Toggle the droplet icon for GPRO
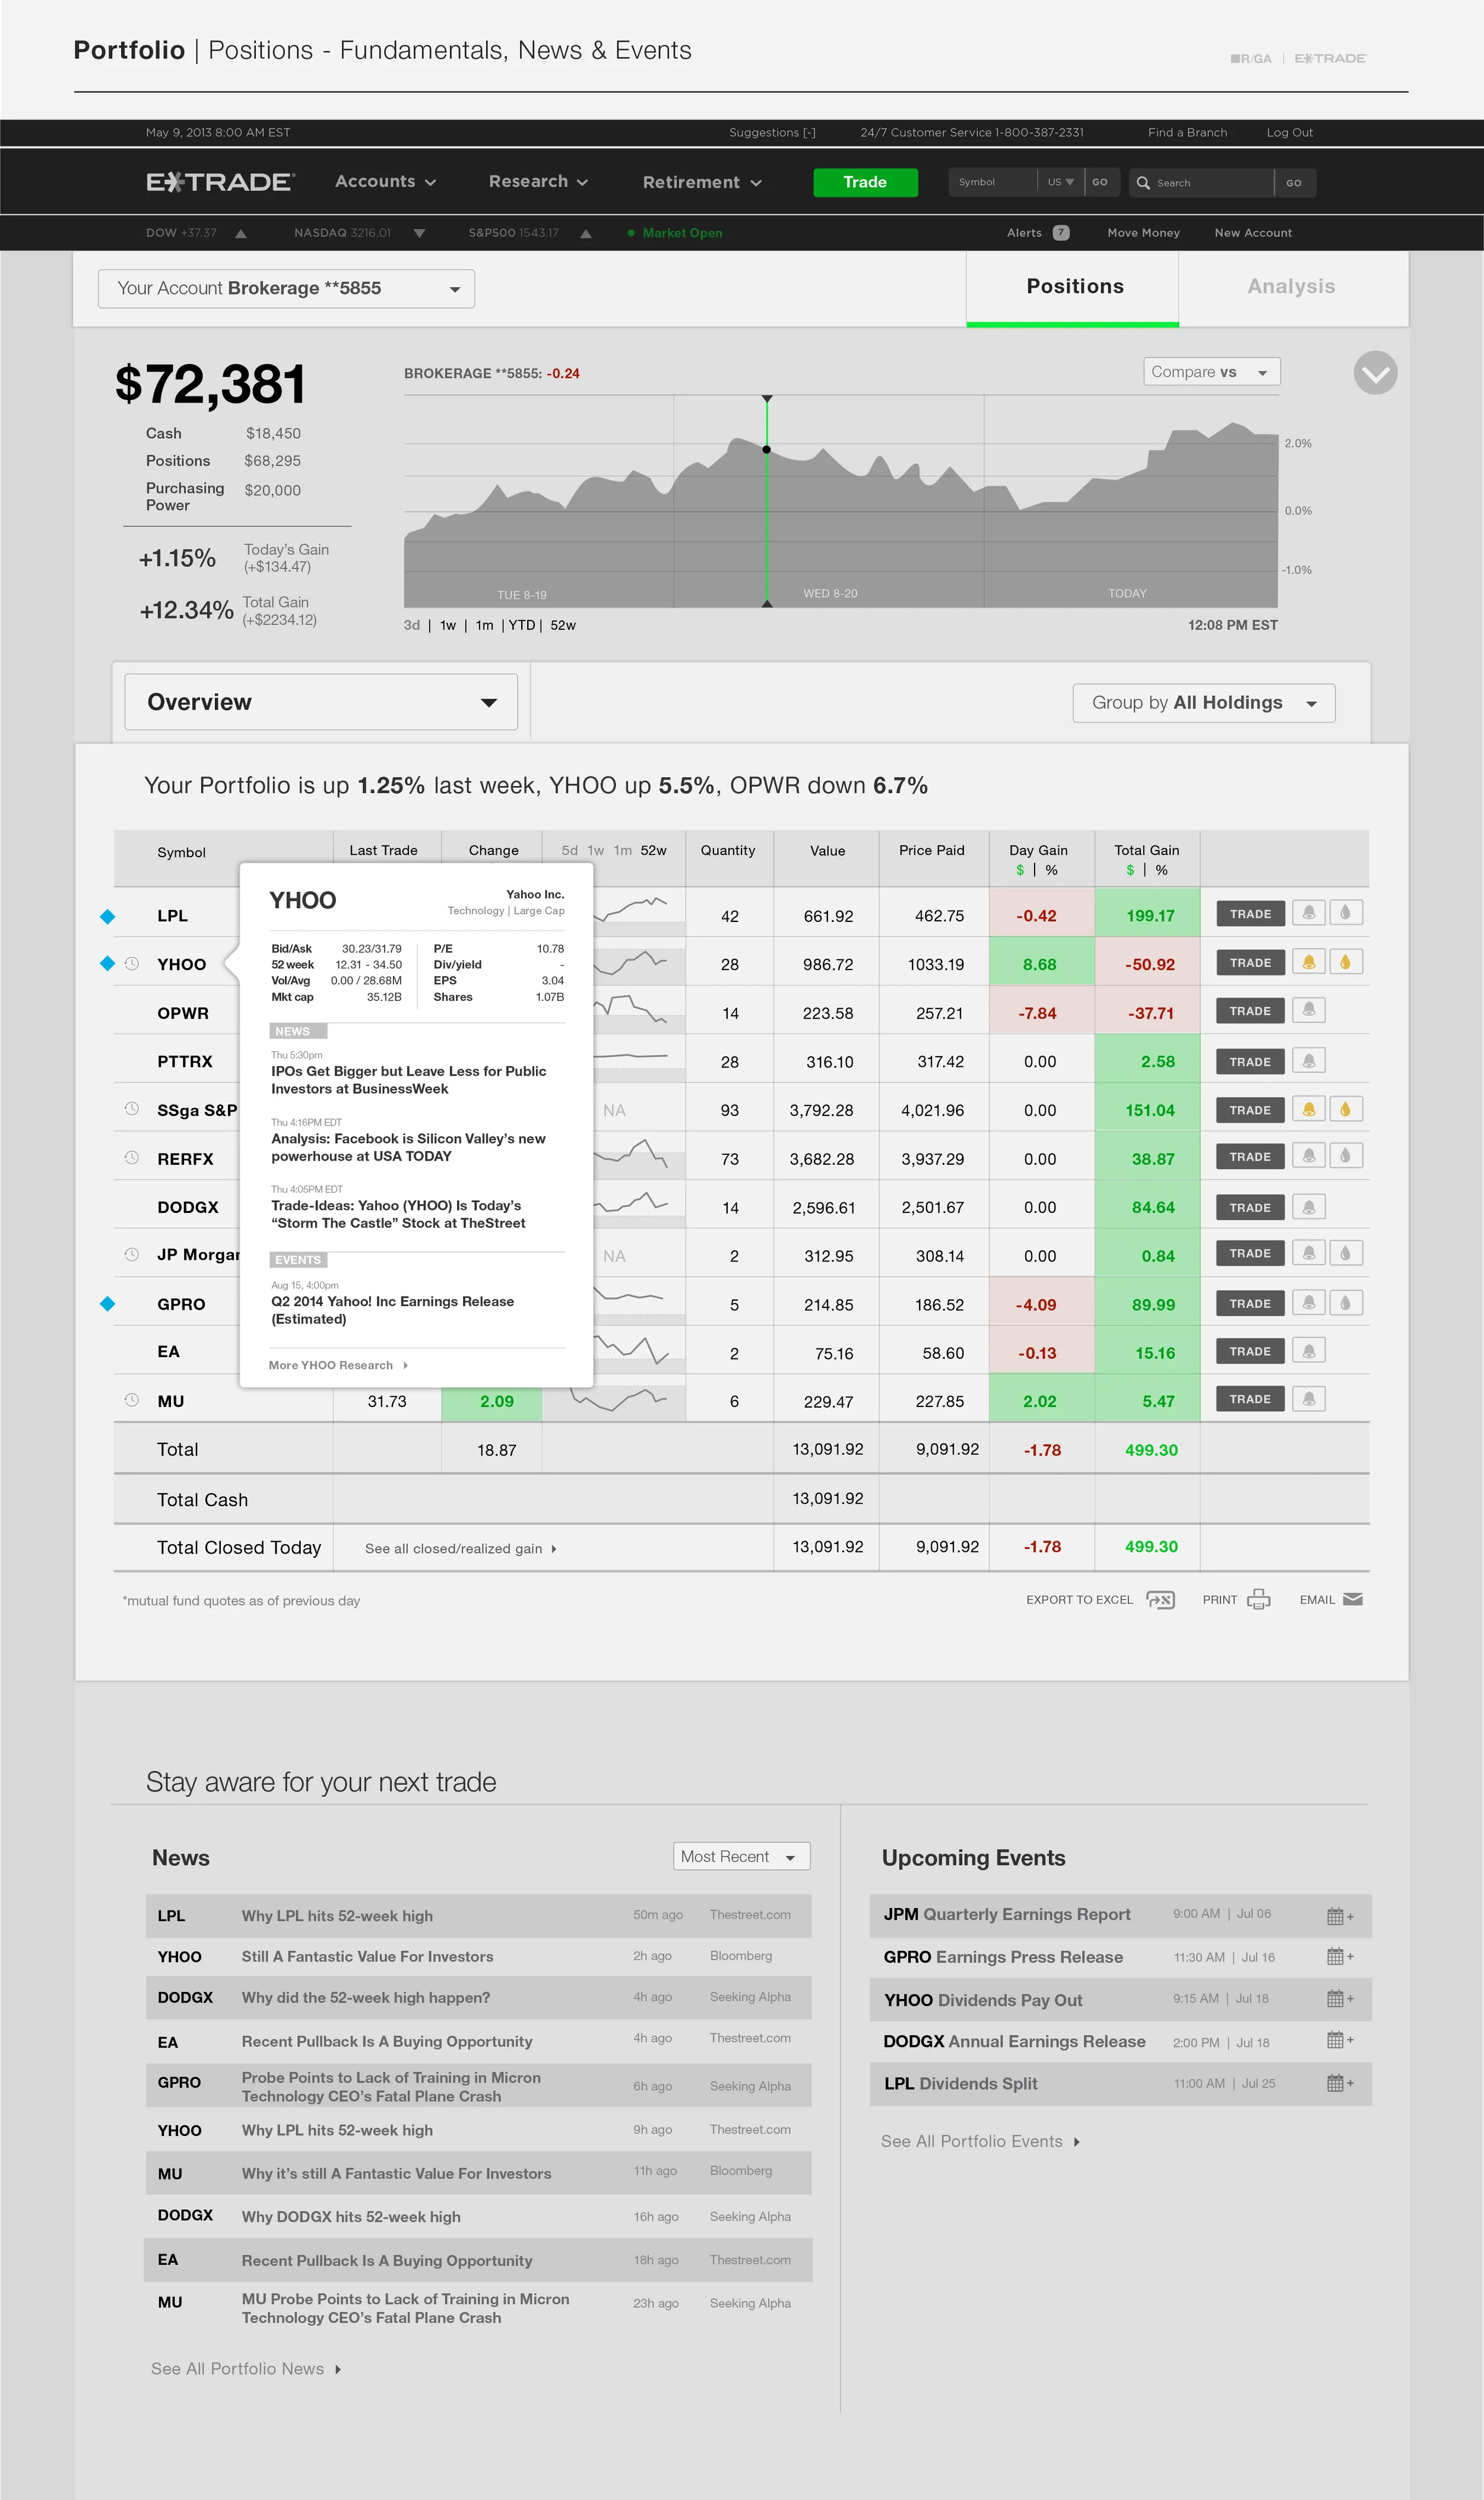Viewport: 1484px width, 2500px height. [x=1346, y=1303]
